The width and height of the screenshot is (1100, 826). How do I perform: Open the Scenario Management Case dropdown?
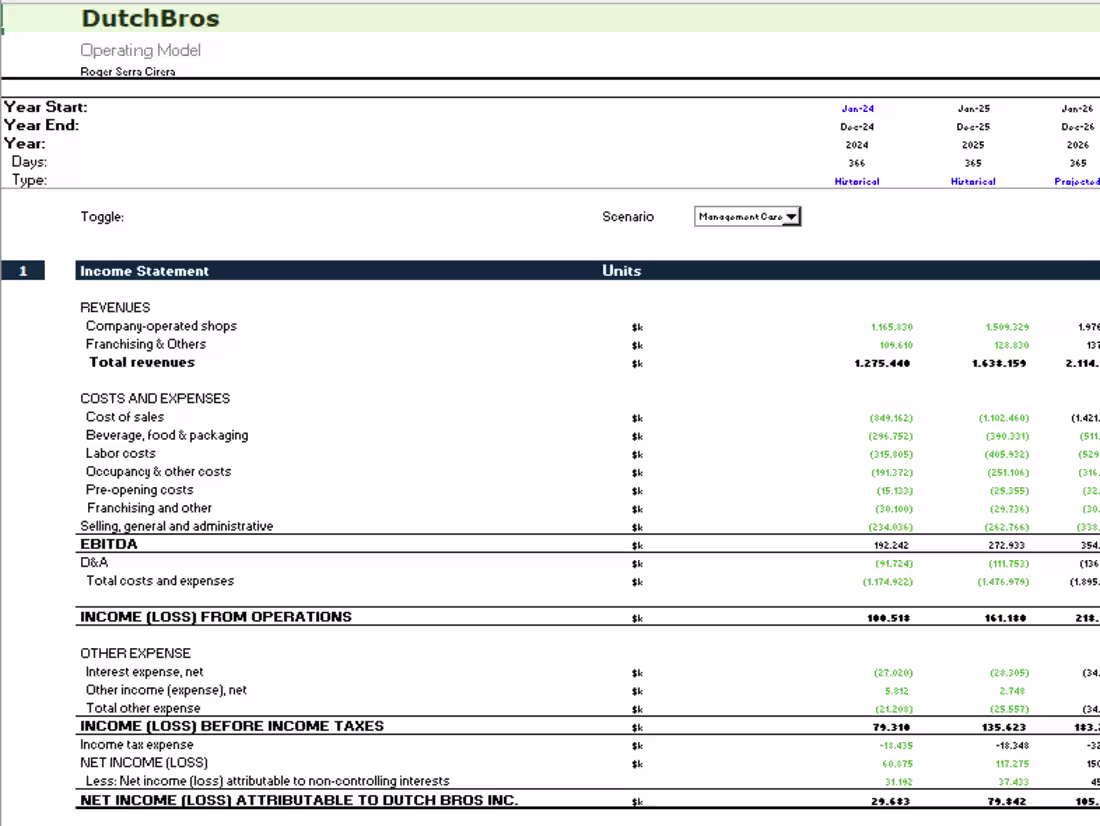pos(747,217)
